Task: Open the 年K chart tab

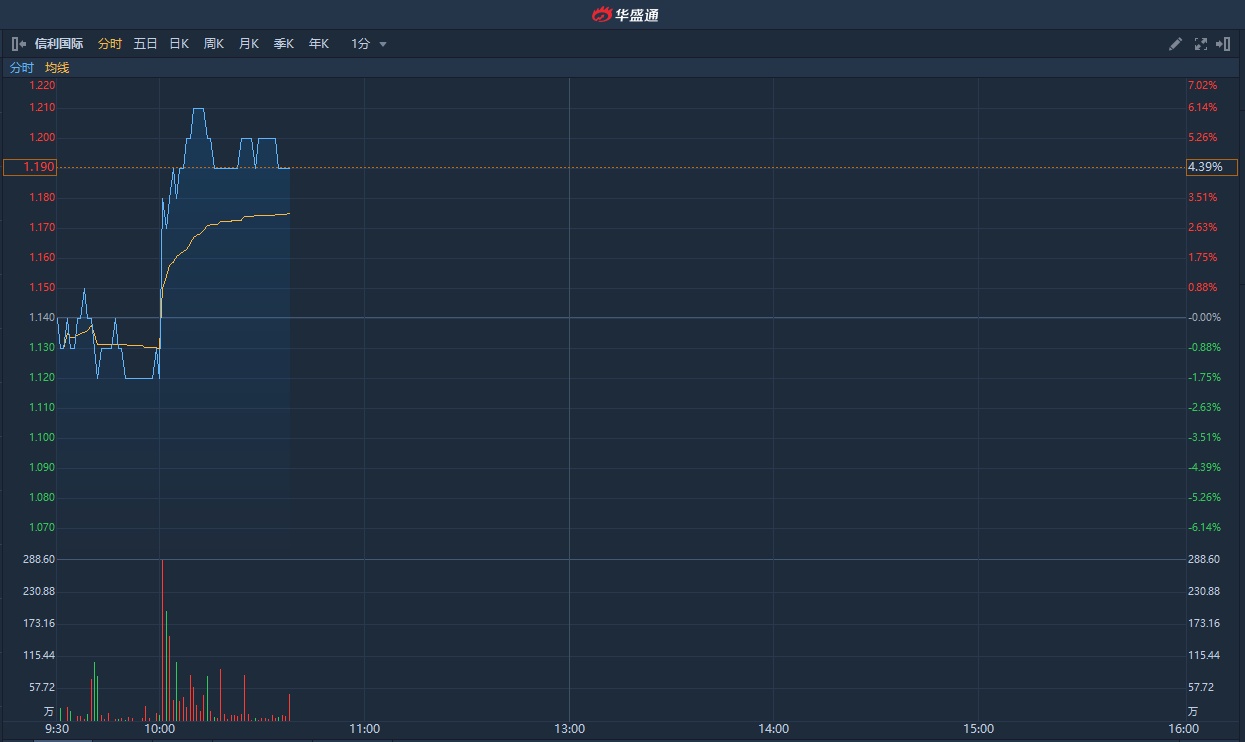Action: (x=319, y=44)
